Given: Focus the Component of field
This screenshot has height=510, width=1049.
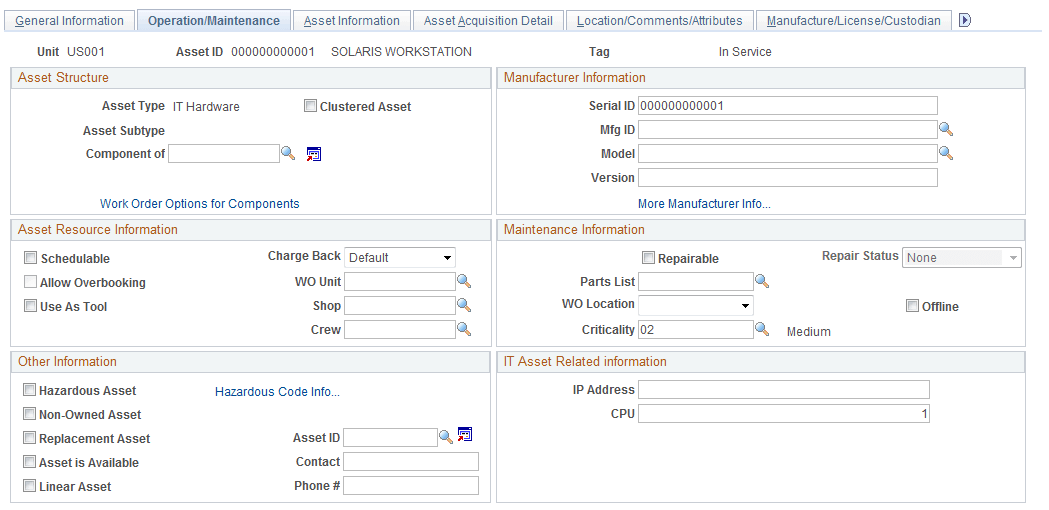Looking at the screenshot, I should point(224,153).
